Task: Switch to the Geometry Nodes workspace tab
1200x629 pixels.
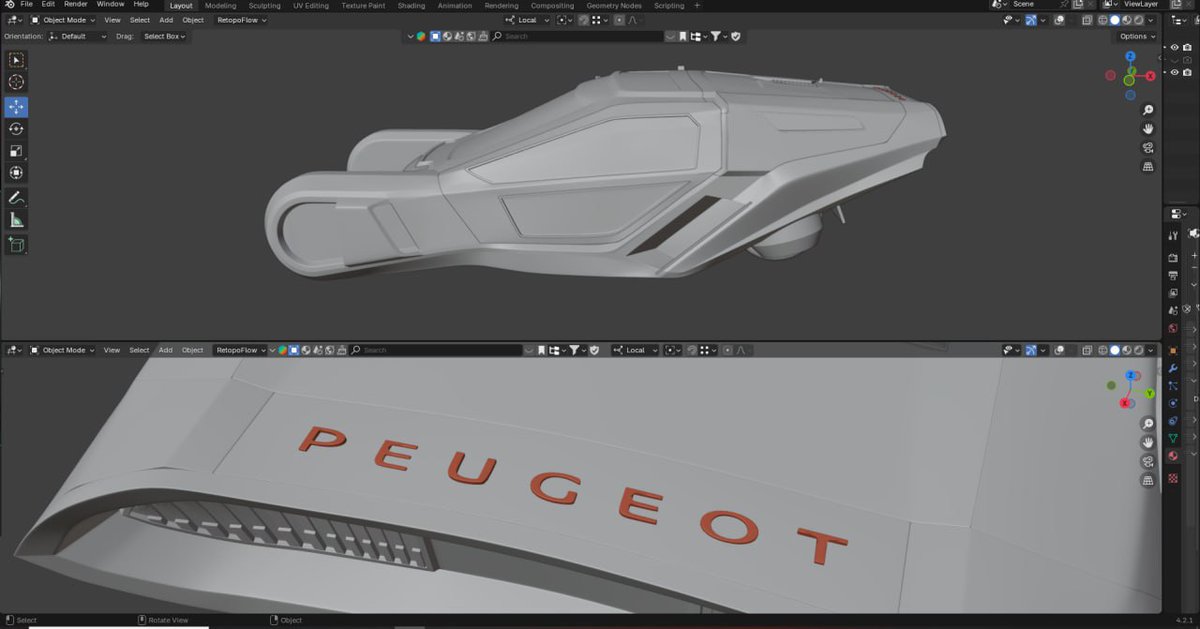Action: point(614,5)
